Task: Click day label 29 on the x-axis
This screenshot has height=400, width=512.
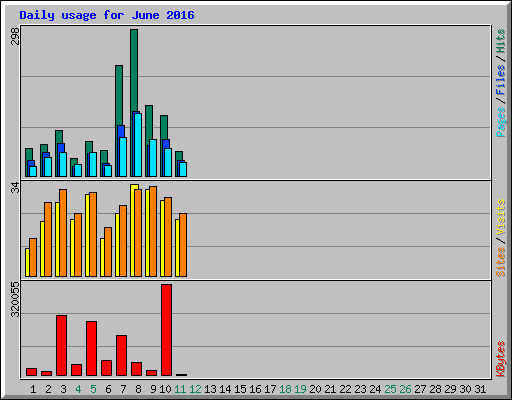Action: pos(450,389)
